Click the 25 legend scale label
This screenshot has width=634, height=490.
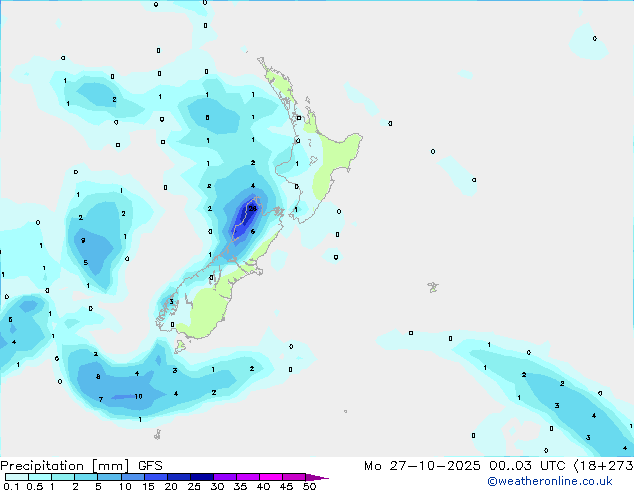[194, 486]
